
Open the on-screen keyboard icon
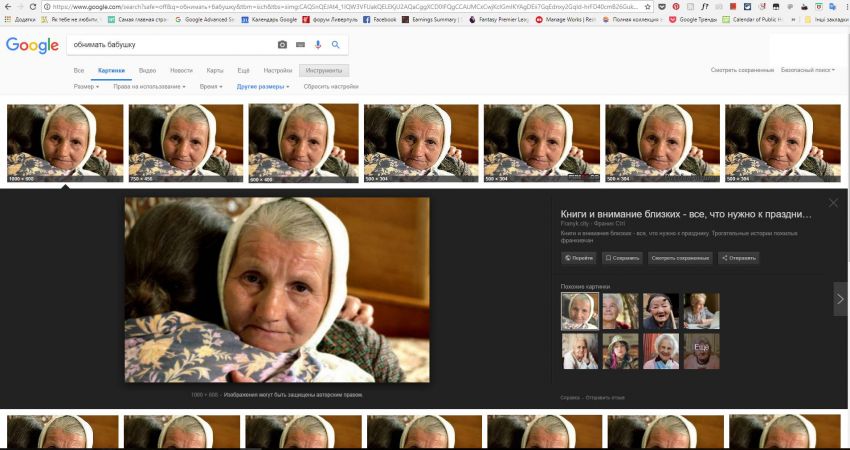pos(300,45)
